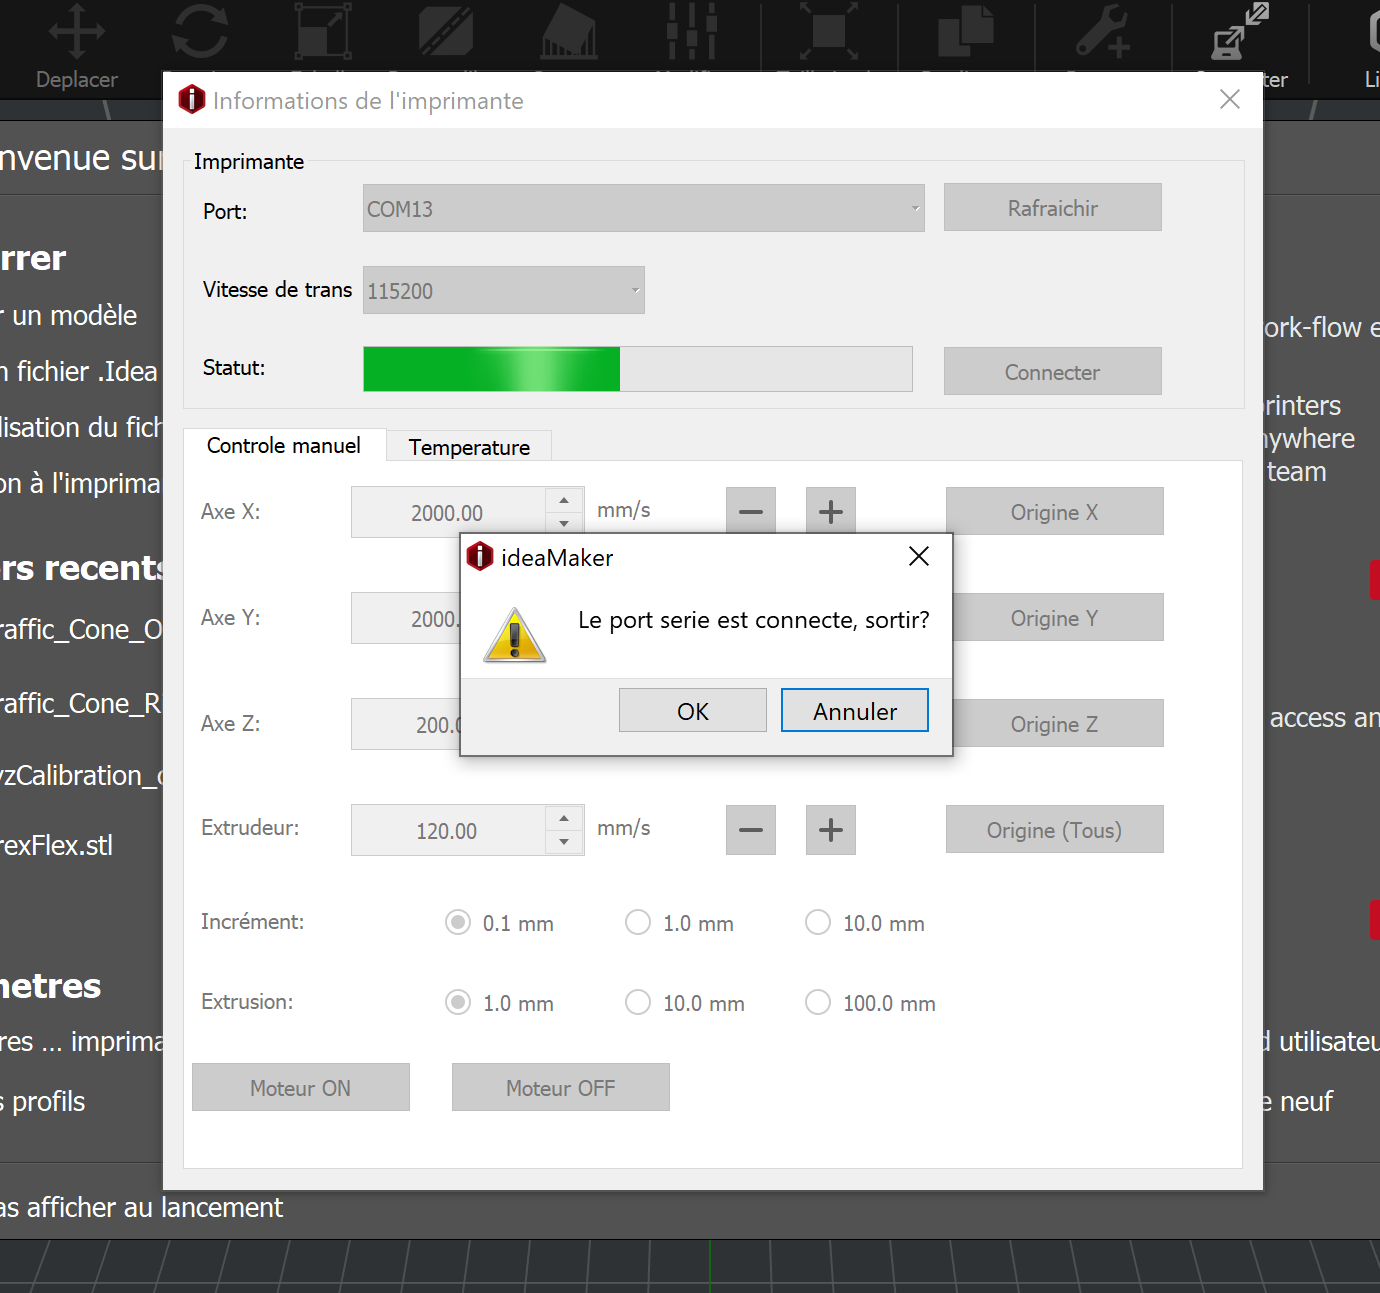Image resolution: width=1380 pixels, height=1293 pixels.
Task: Open the zCalibration recent file in the welcome screen
Action: [x=82, y=776]
